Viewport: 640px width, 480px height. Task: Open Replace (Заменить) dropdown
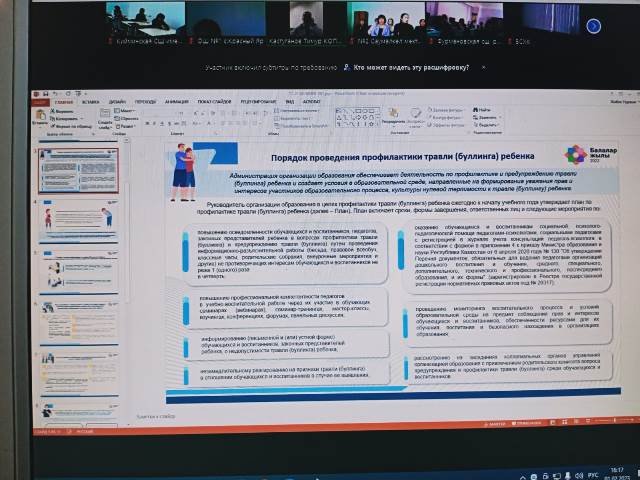coord(487,117)
